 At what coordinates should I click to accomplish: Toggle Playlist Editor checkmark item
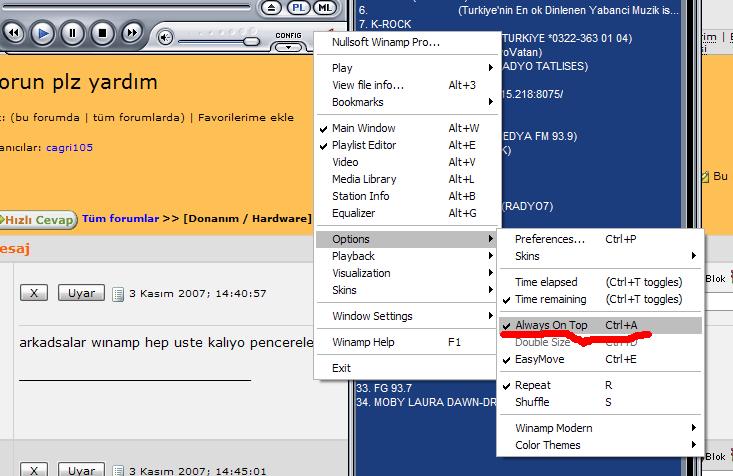pos(407,145)
